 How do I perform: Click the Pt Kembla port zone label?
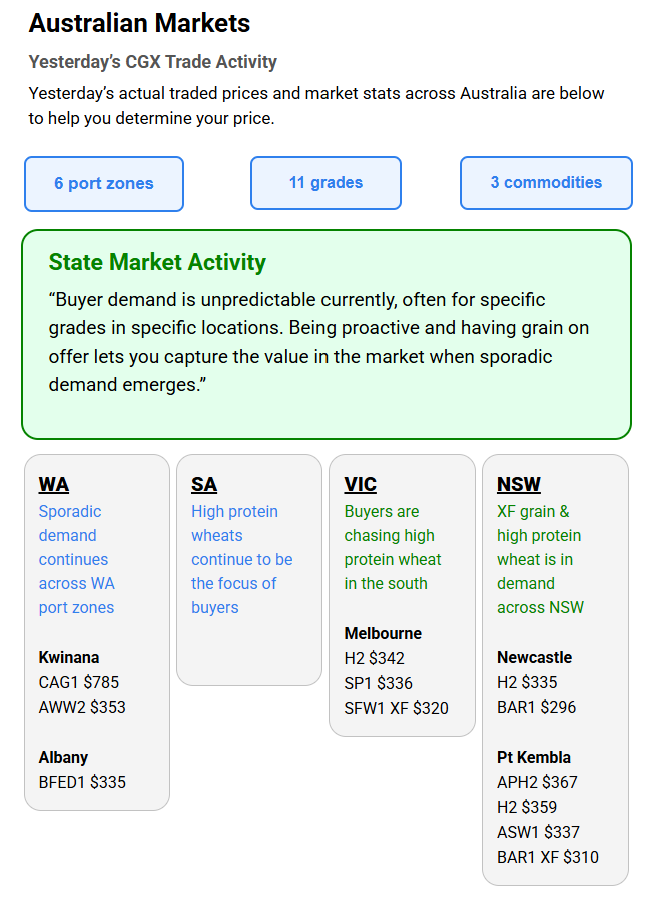(534, 757)
